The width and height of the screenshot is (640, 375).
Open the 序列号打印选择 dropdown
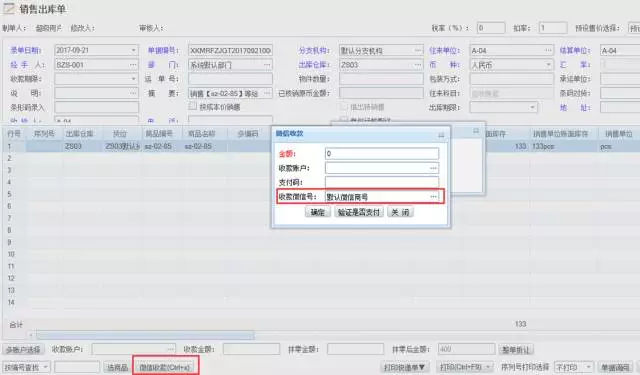pyautogui.click(x=573, y=367)
